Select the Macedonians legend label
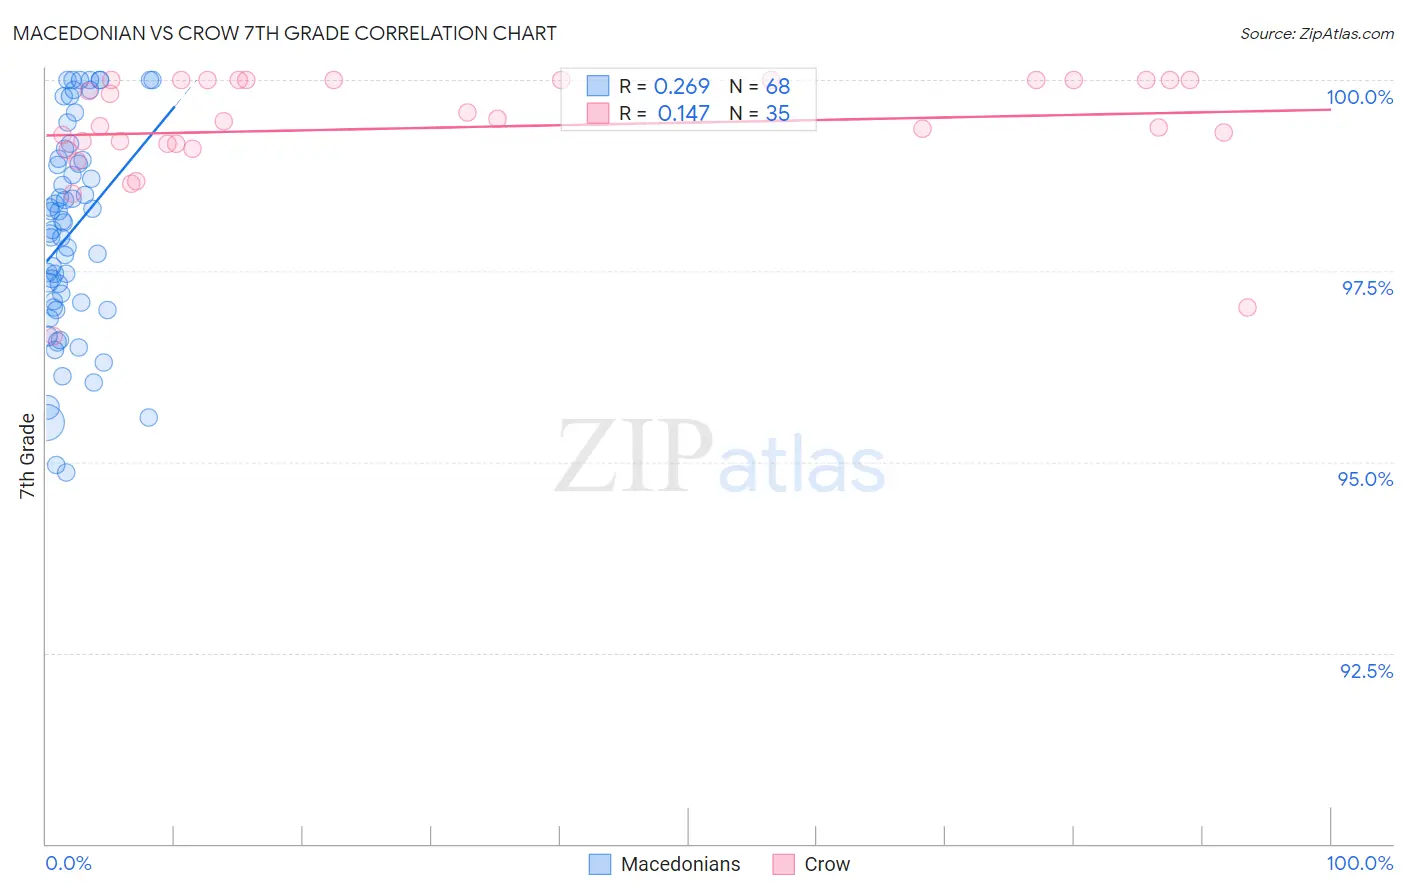 (x=680, y=864)
